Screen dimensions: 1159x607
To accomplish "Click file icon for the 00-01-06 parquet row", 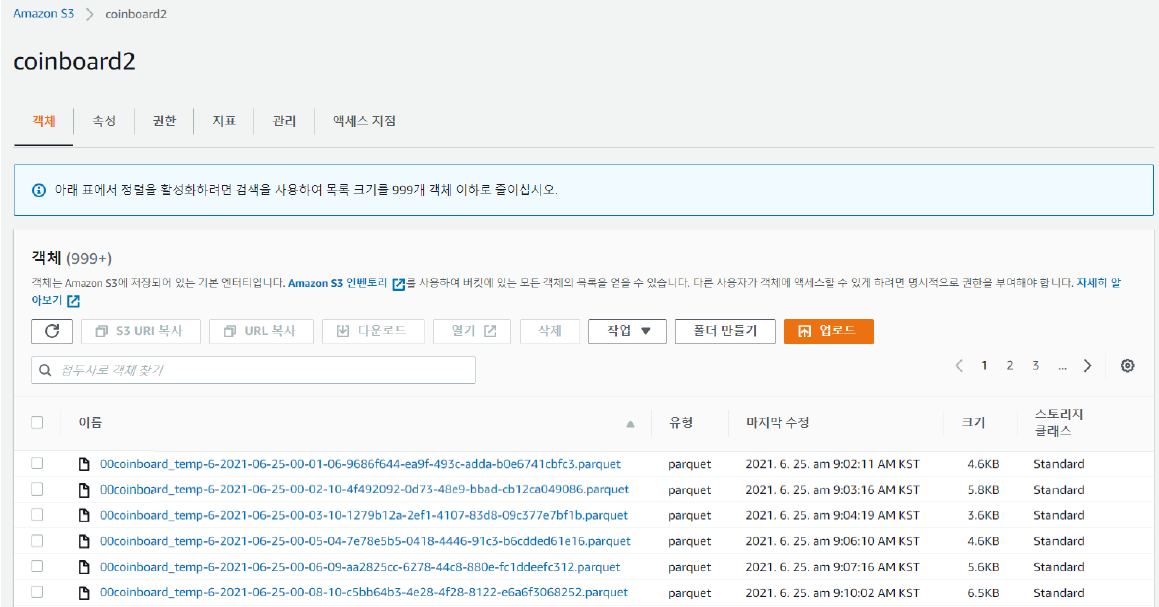I will [84, 464].
